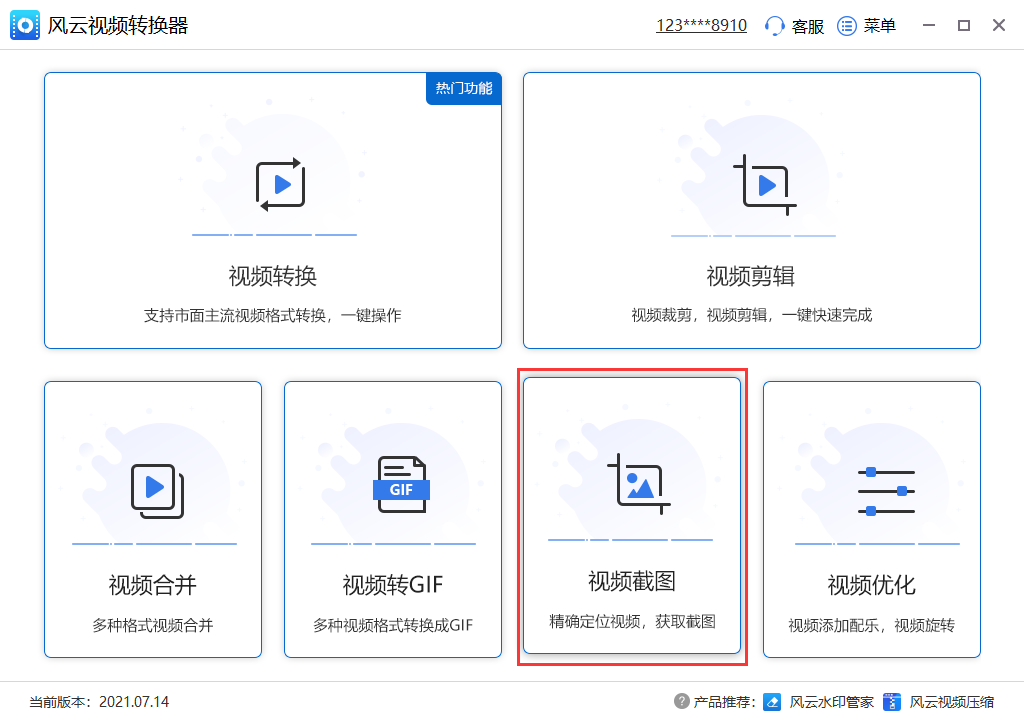Click the 菜单 list icon

(846, 26)
